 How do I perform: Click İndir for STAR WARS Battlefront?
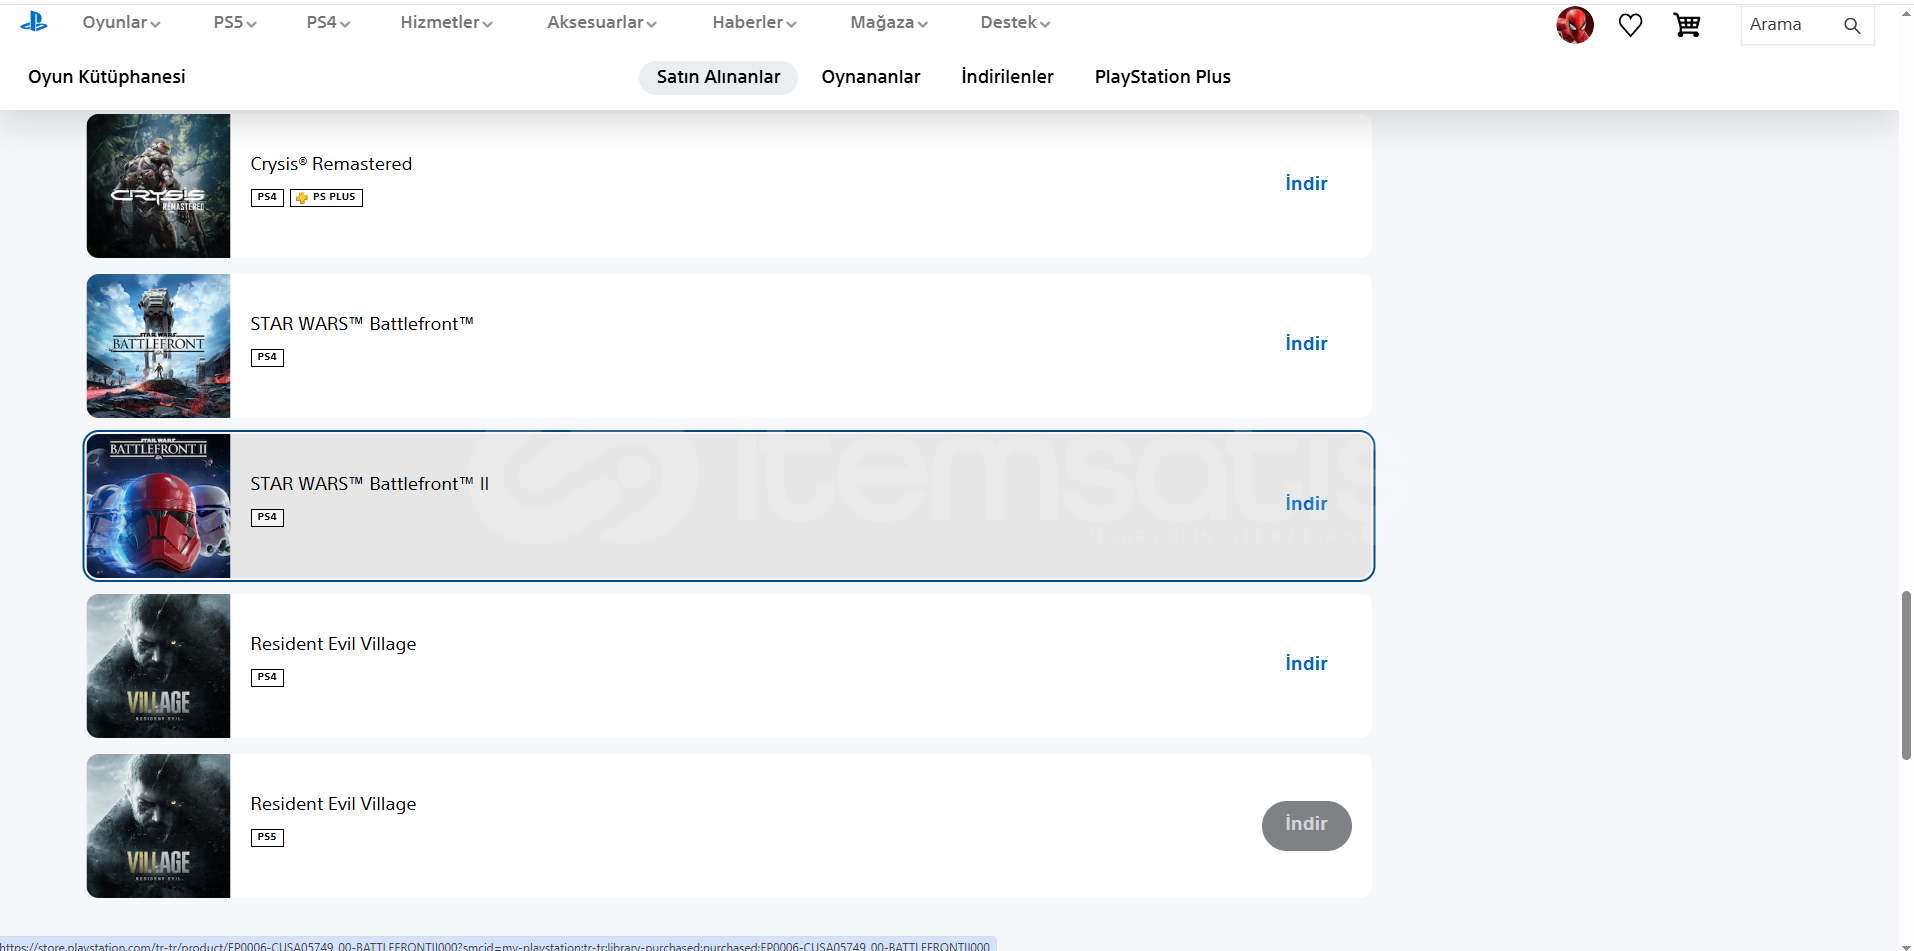pyautogui.click(x=1306, y=344)
